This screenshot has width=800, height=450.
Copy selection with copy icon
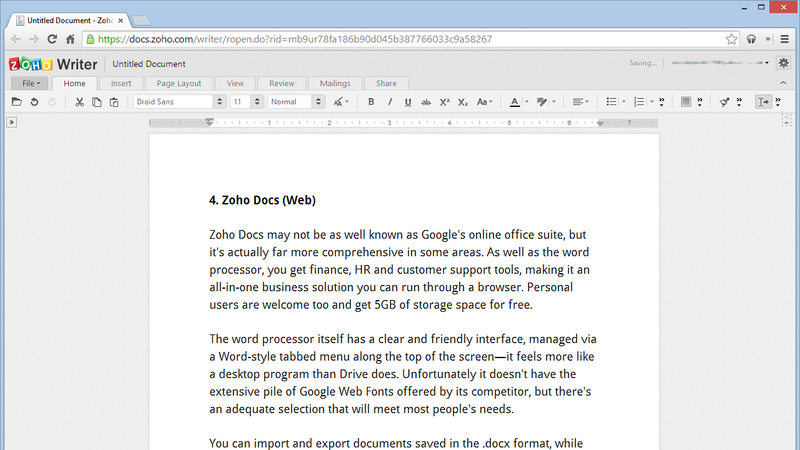(x=96, y=102)
